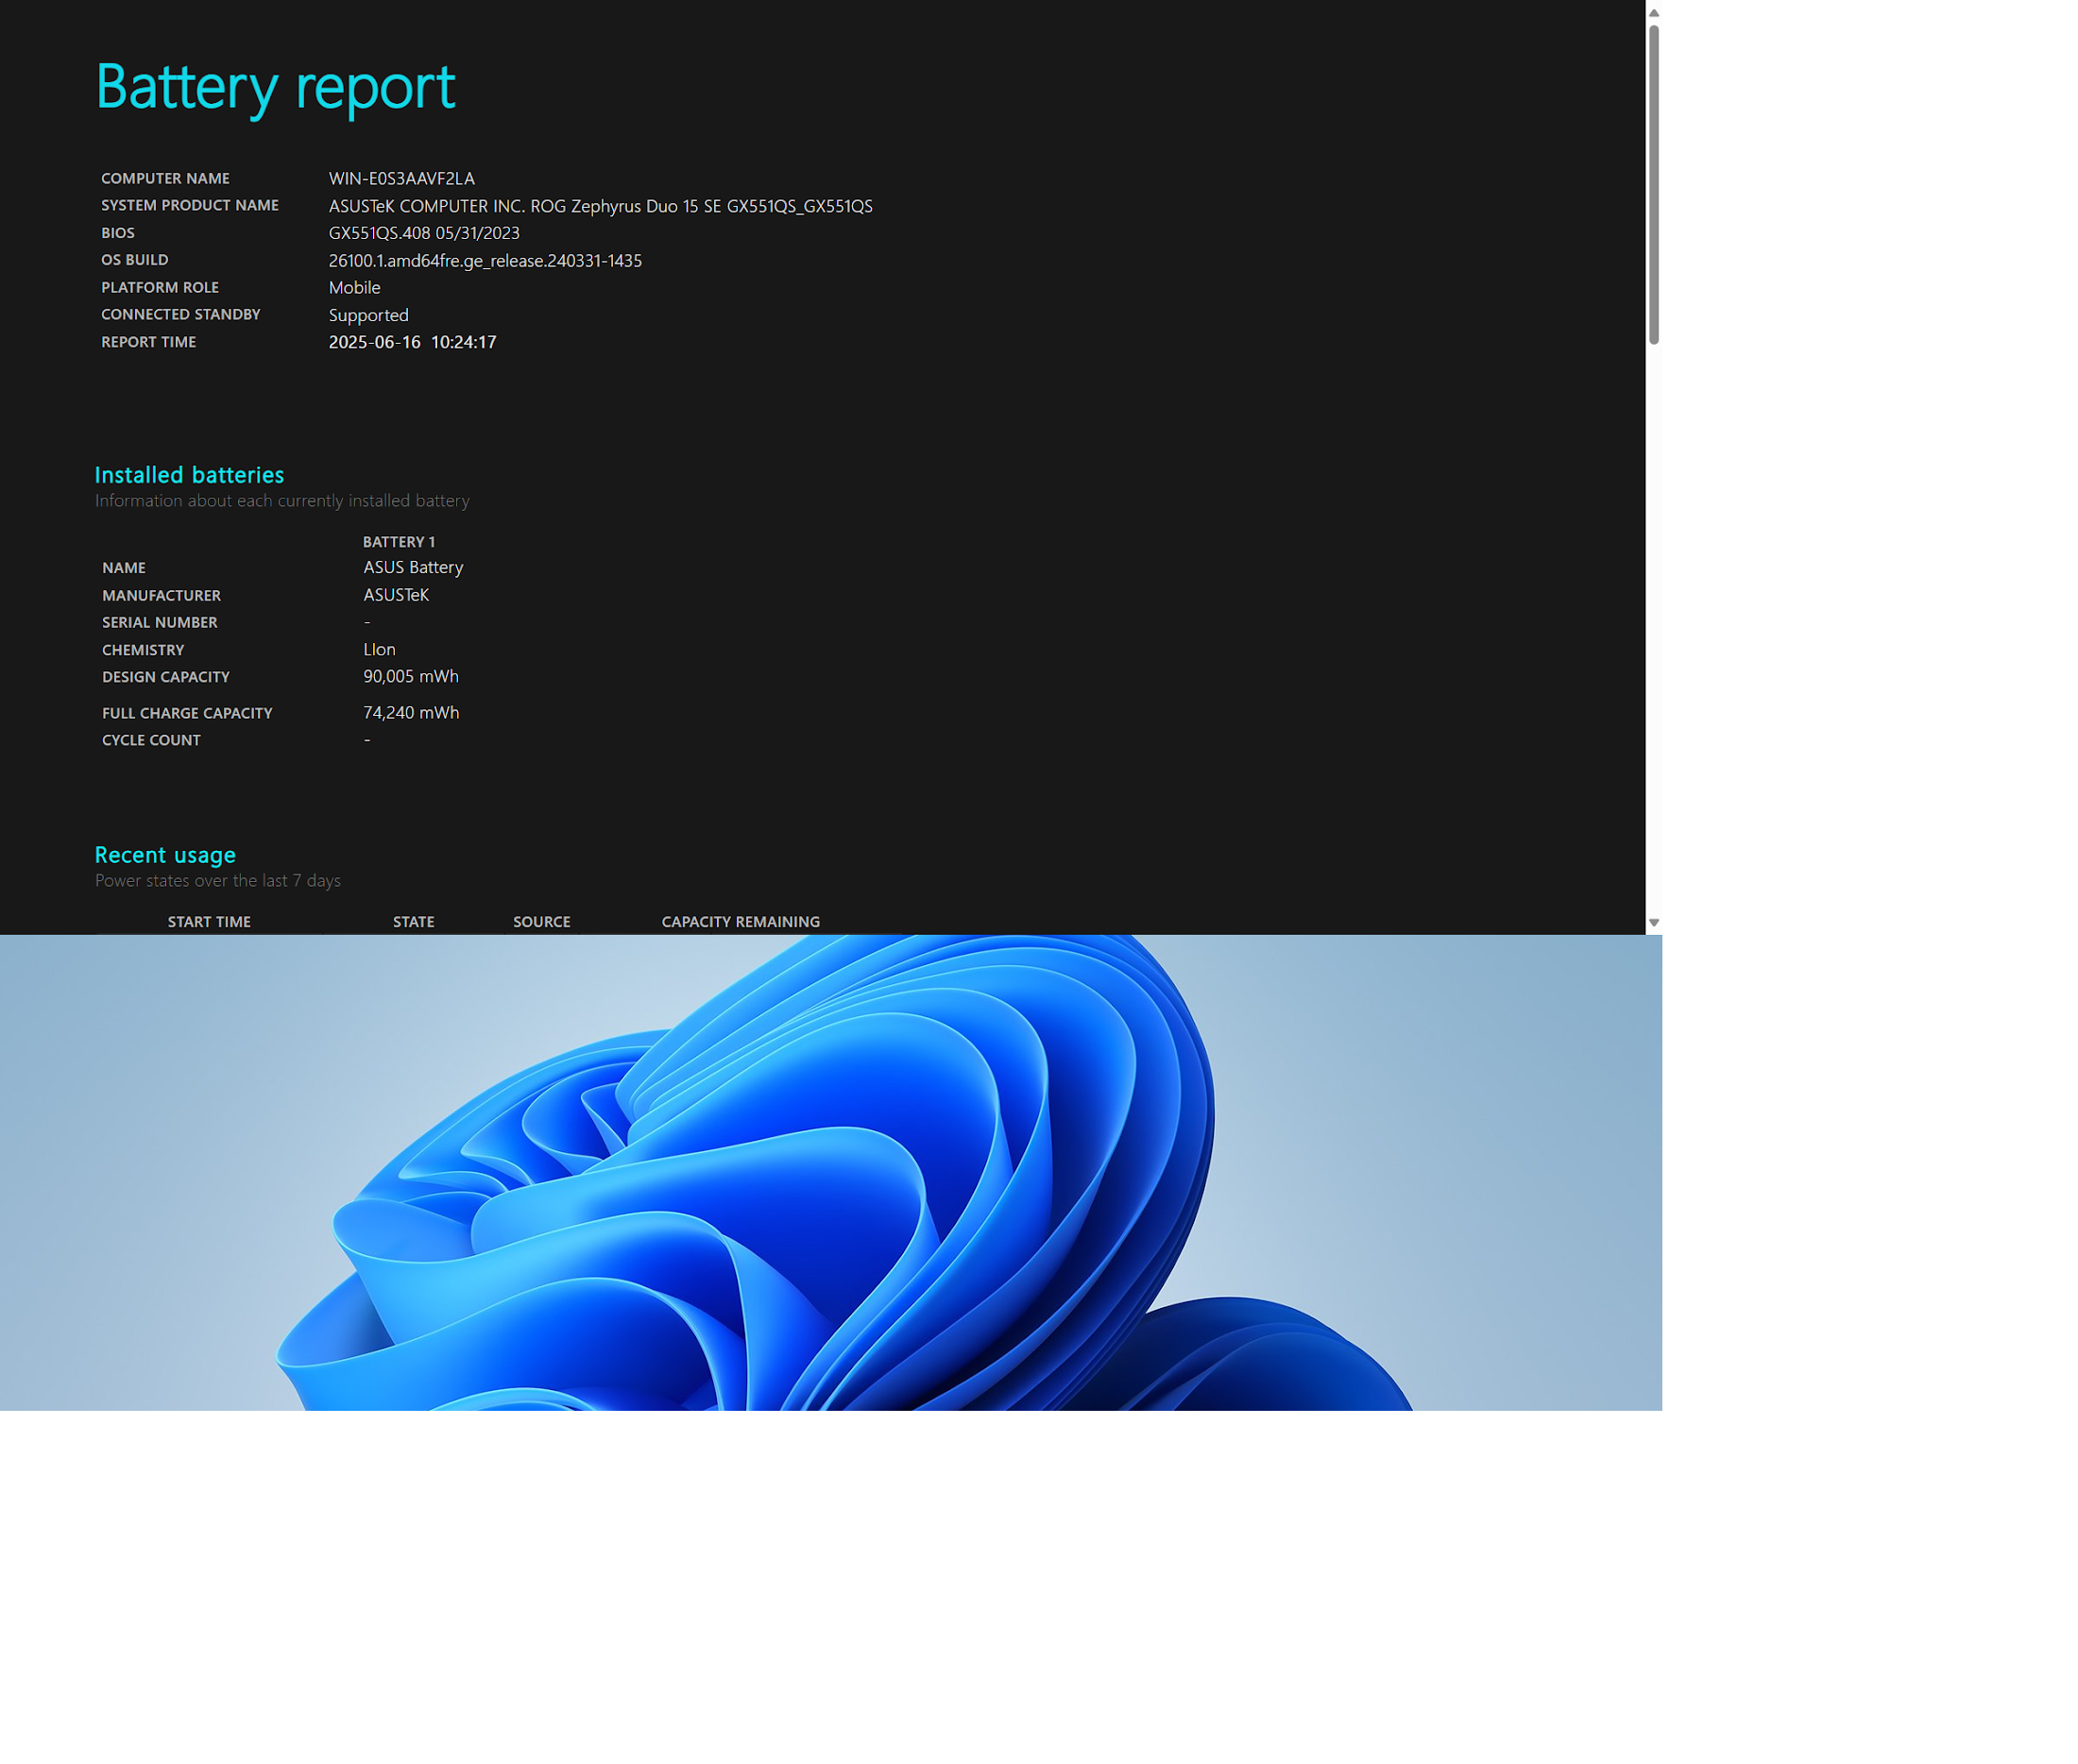Click the Recent usage heading
Image resolution: width=2078 pixels, height=1764 pixels.
point(165,855)
